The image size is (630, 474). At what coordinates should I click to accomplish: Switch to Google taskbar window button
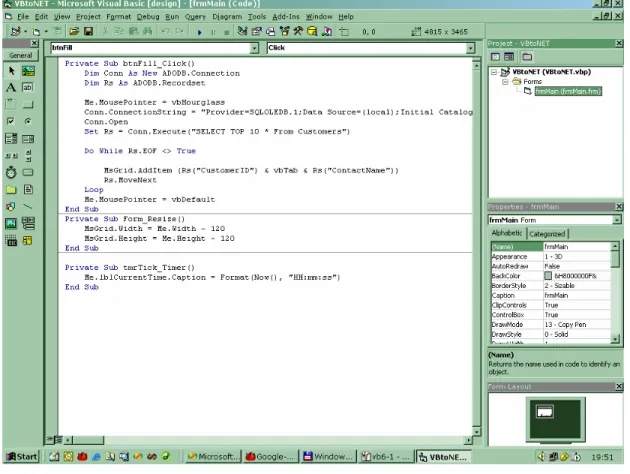(x=271, y=457)
